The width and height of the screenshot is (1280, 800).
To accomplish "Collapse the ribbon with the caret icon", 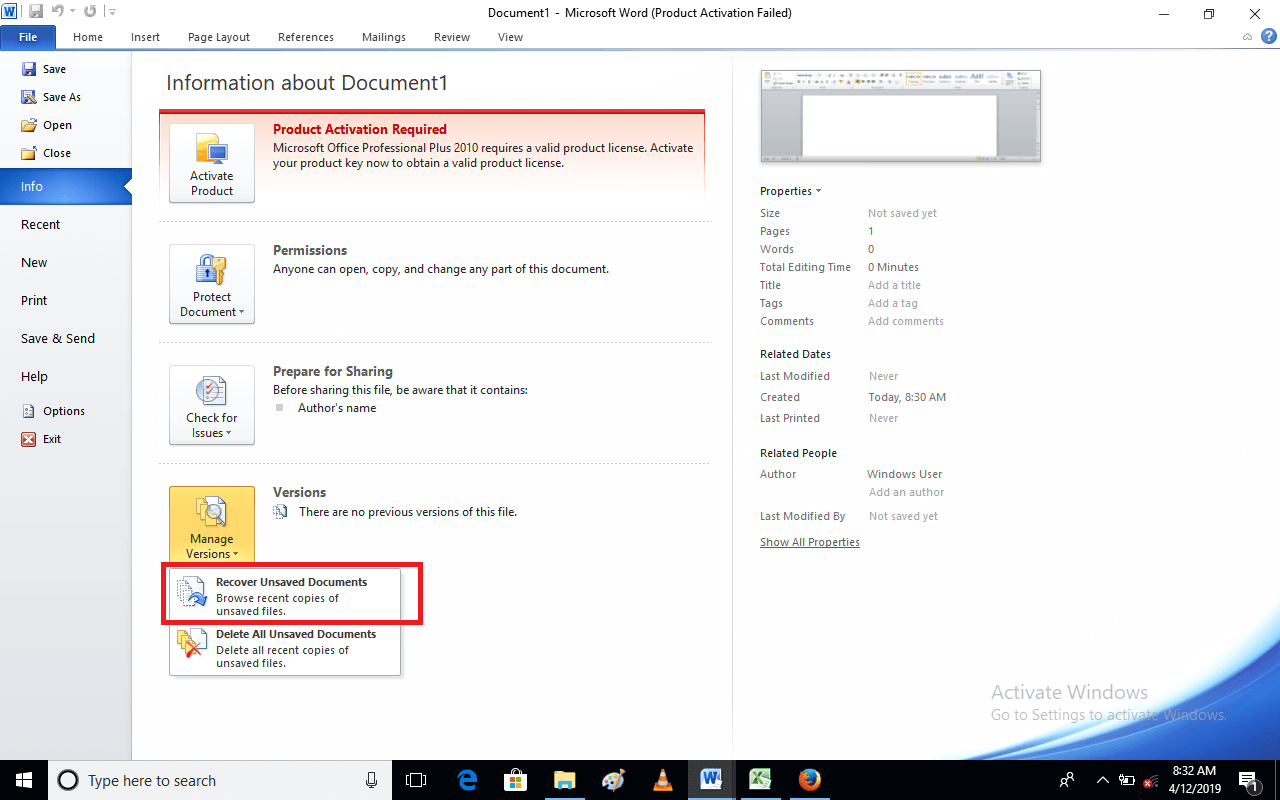I will tap(1247, 37).
